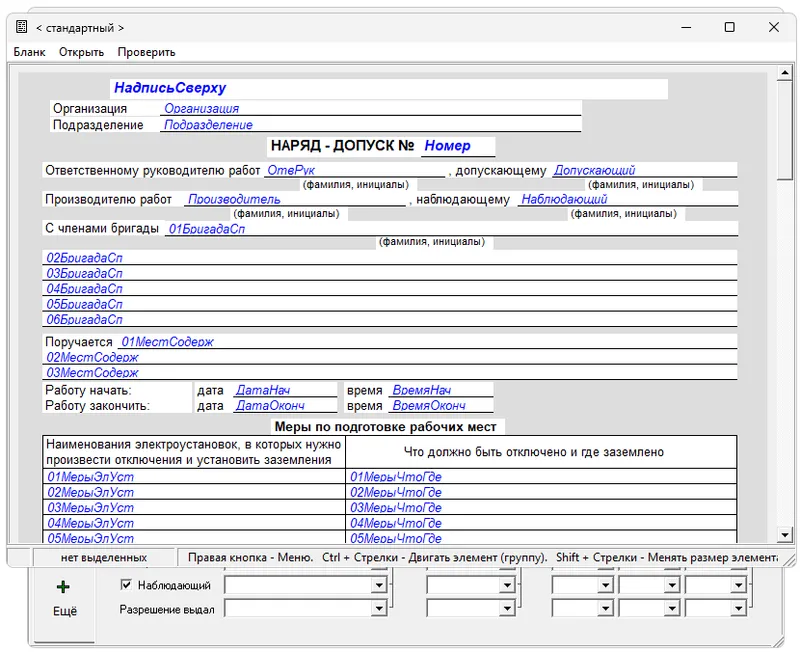Viewport: 800px width, 652px height.
Task: Select the Допускающий field
Action: pos(644,170)
